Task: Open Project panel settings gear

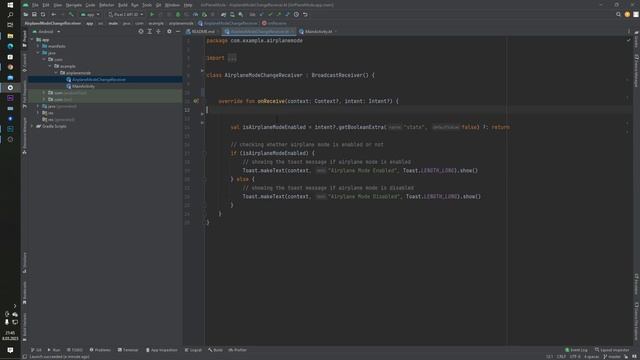Action: pos(169,31)
